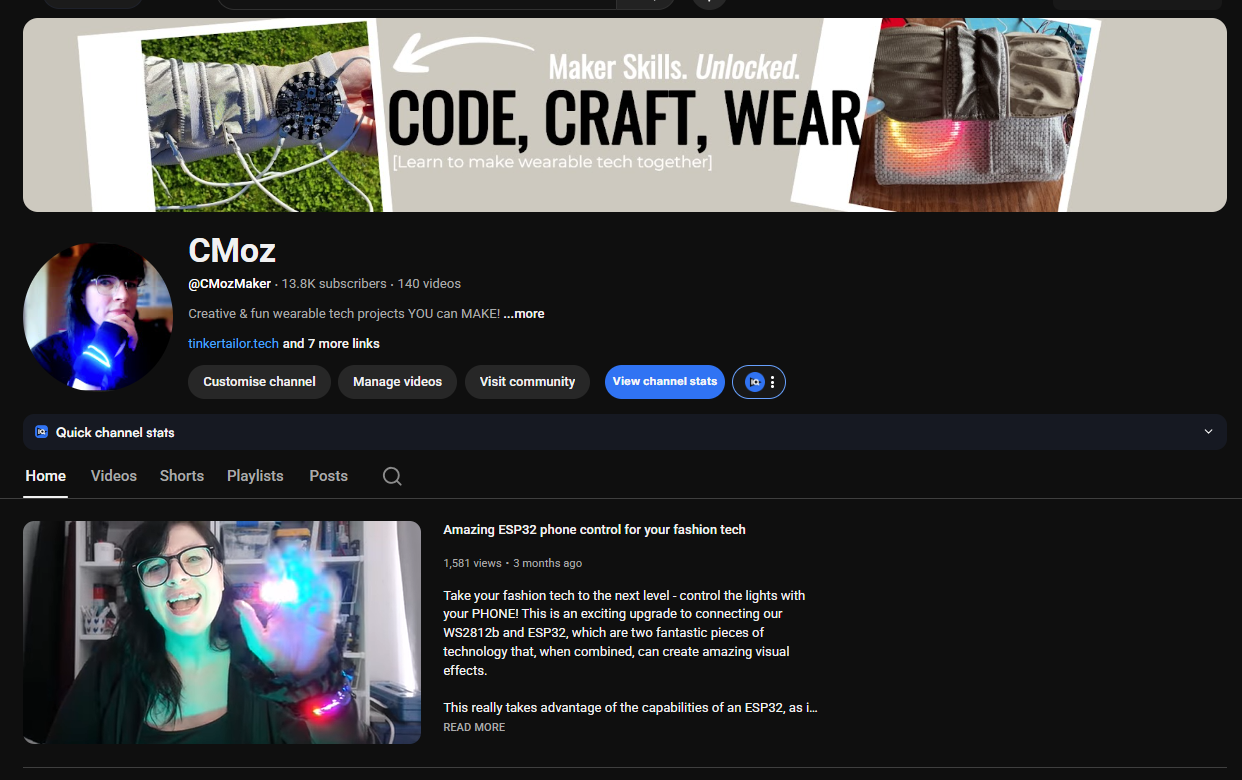Open the ESP32 phone control video thumbnail
1242x780 pixels.
[x=222, y=632]
